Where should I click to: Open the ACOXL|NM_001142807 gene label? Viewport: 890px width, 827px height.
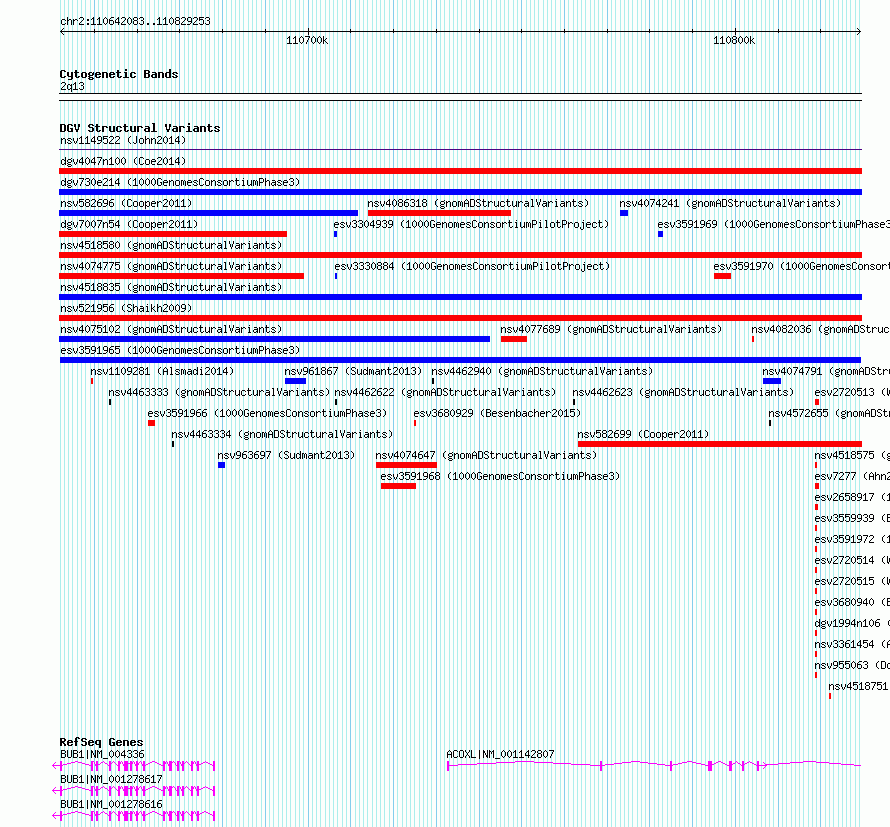500,754
